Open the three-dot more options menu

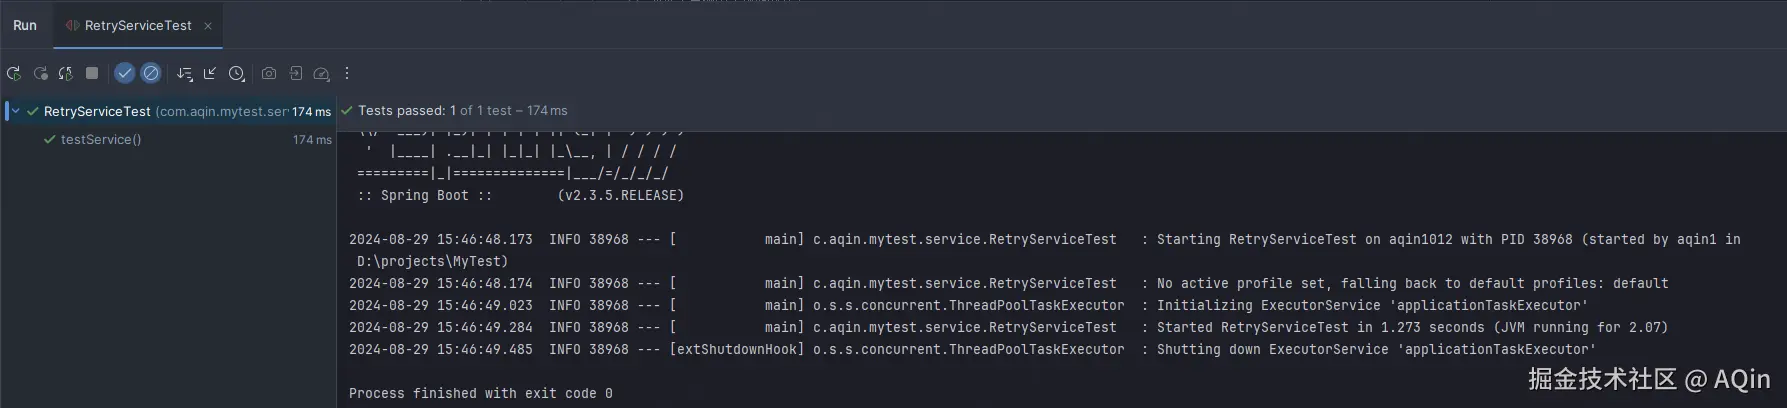(x=347, y=73)
